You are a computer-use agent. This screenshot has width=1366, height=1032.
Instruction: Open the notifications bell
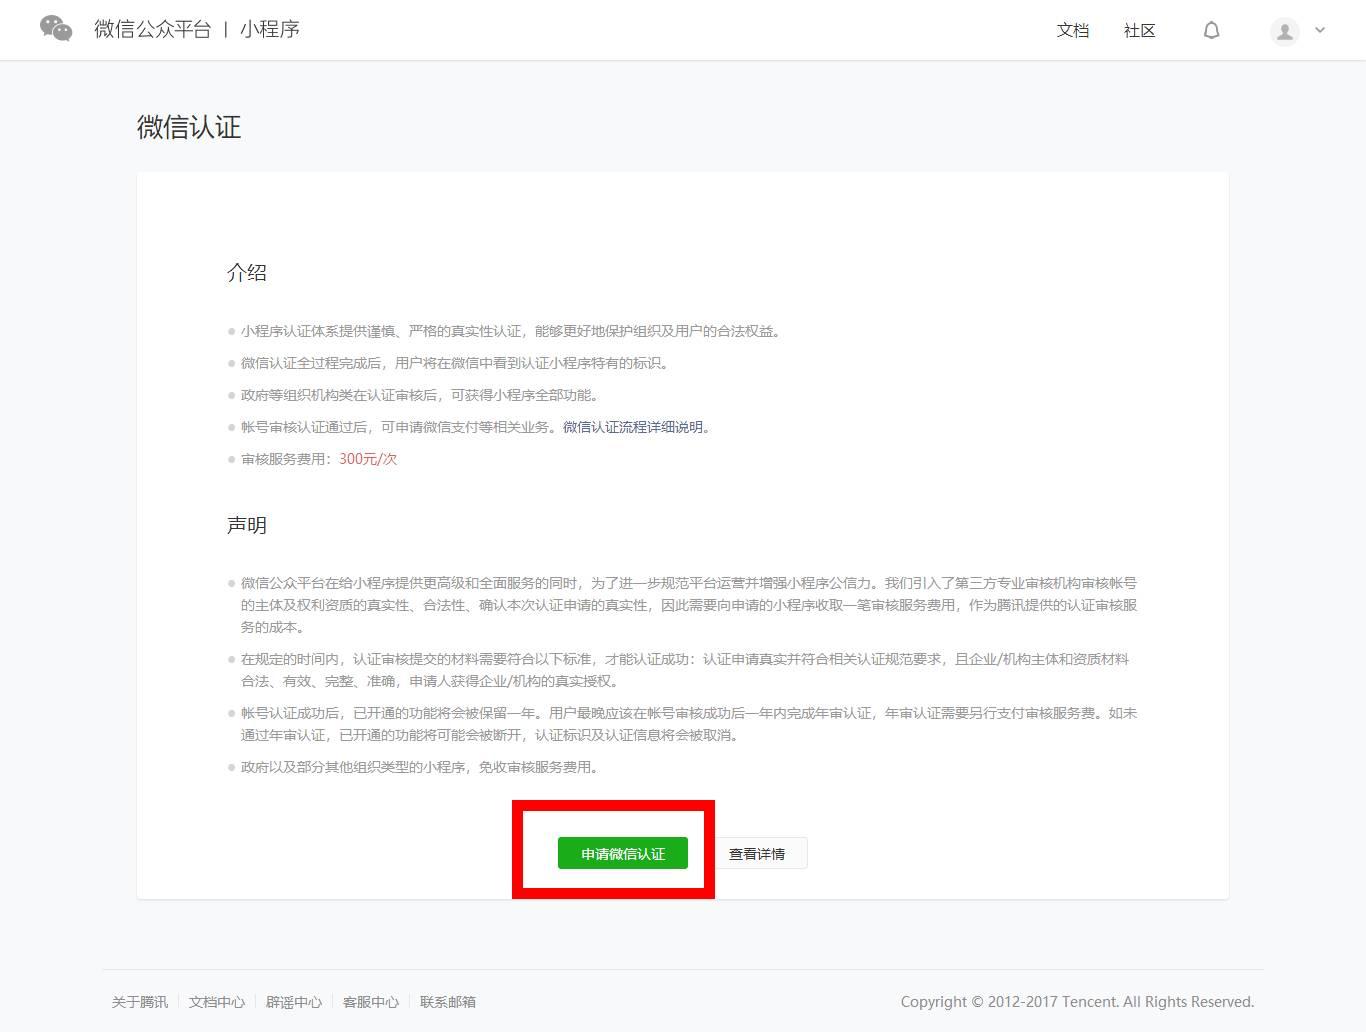1211,30
